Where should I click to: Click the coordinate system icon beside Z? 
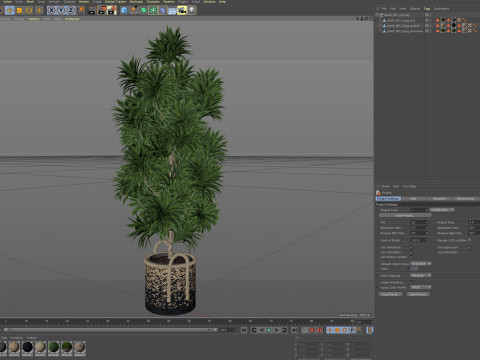(x=80, y=10)
